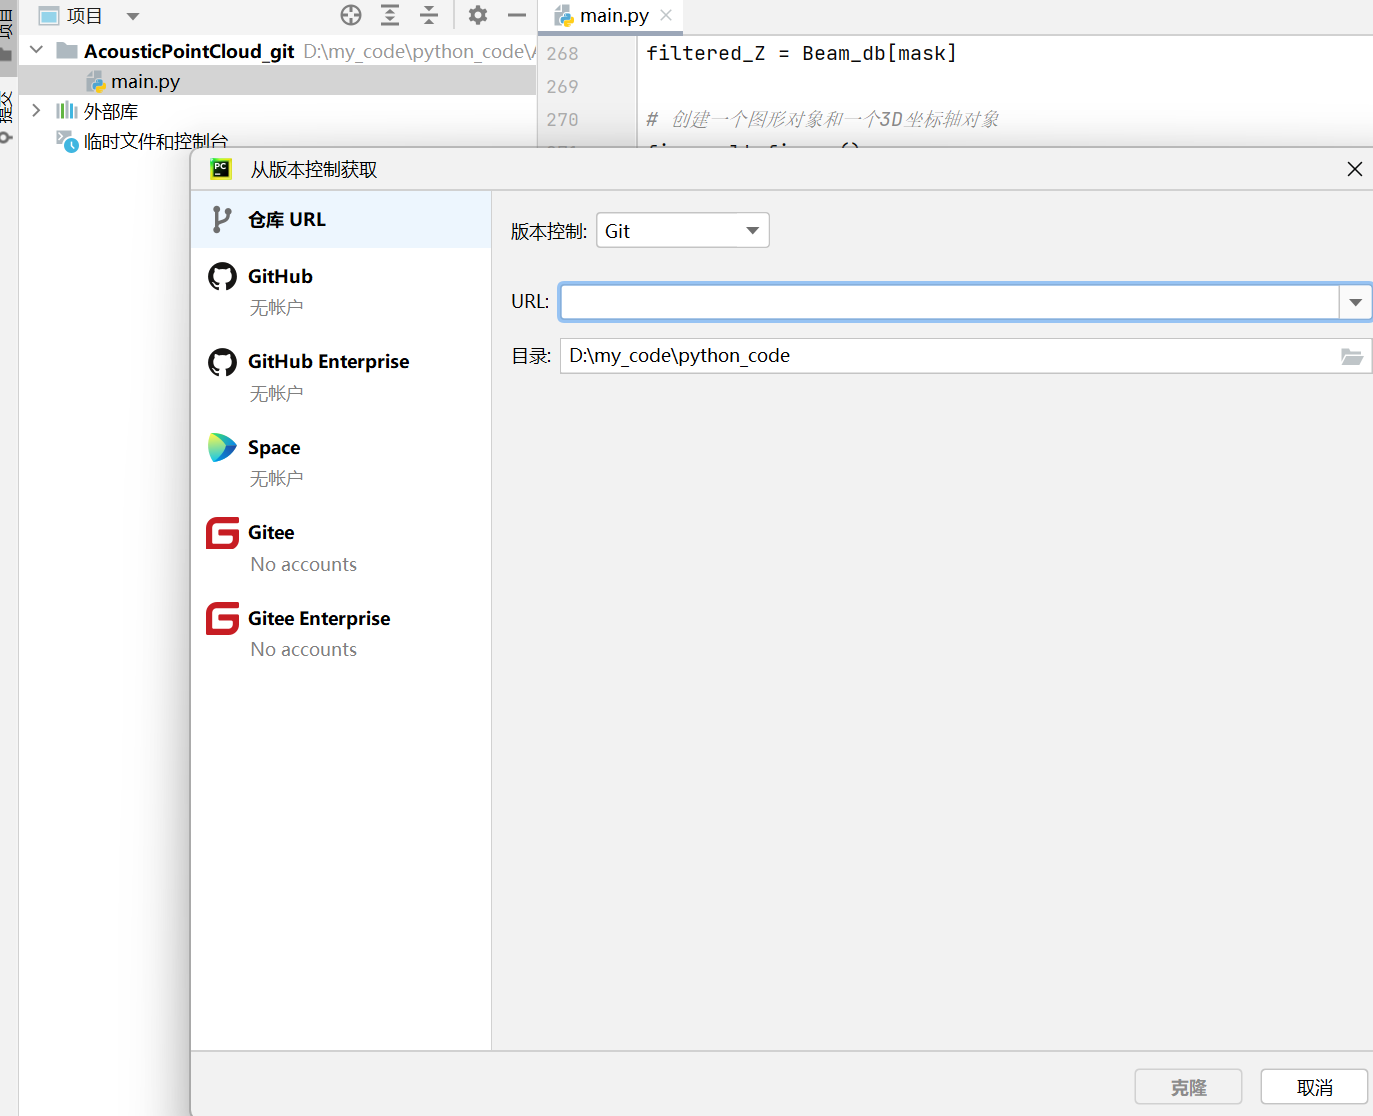Select 临时文件和控制台 item

[156, 141]
